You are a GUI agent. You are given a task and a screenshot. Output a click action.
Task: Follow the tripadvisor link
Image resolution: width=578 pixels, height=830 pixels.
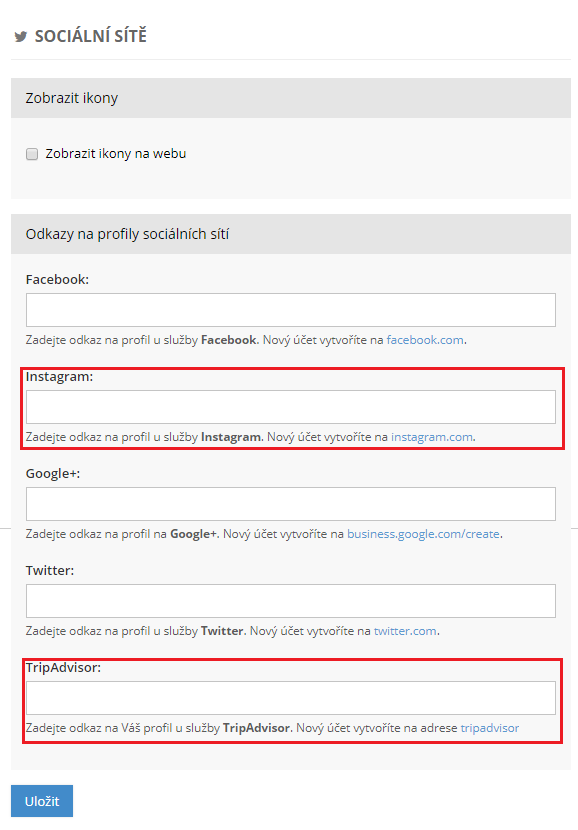(490, 728)
